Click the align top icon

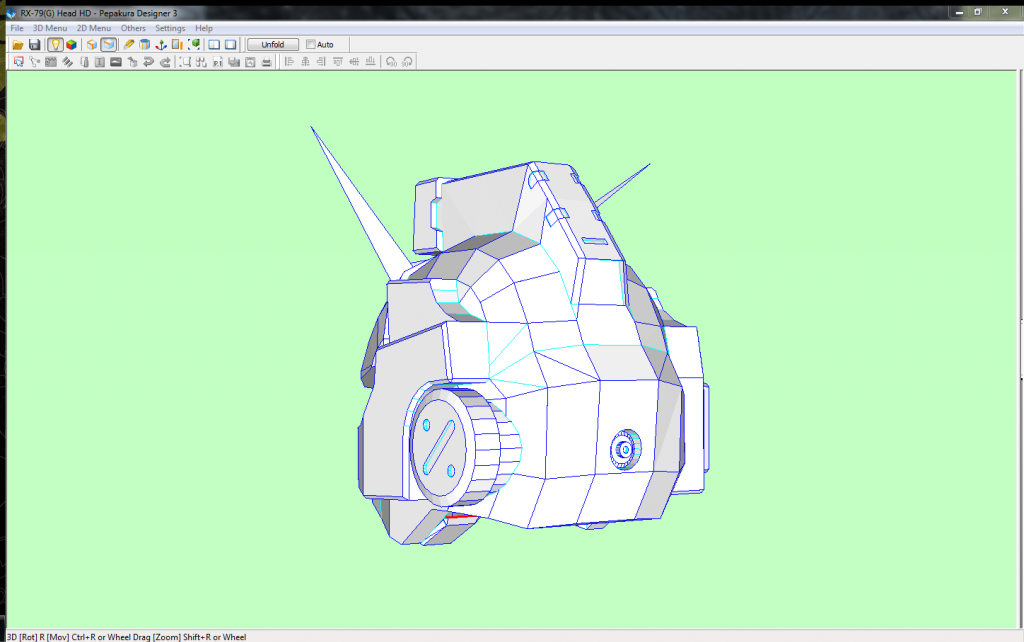tap(338, 61)
